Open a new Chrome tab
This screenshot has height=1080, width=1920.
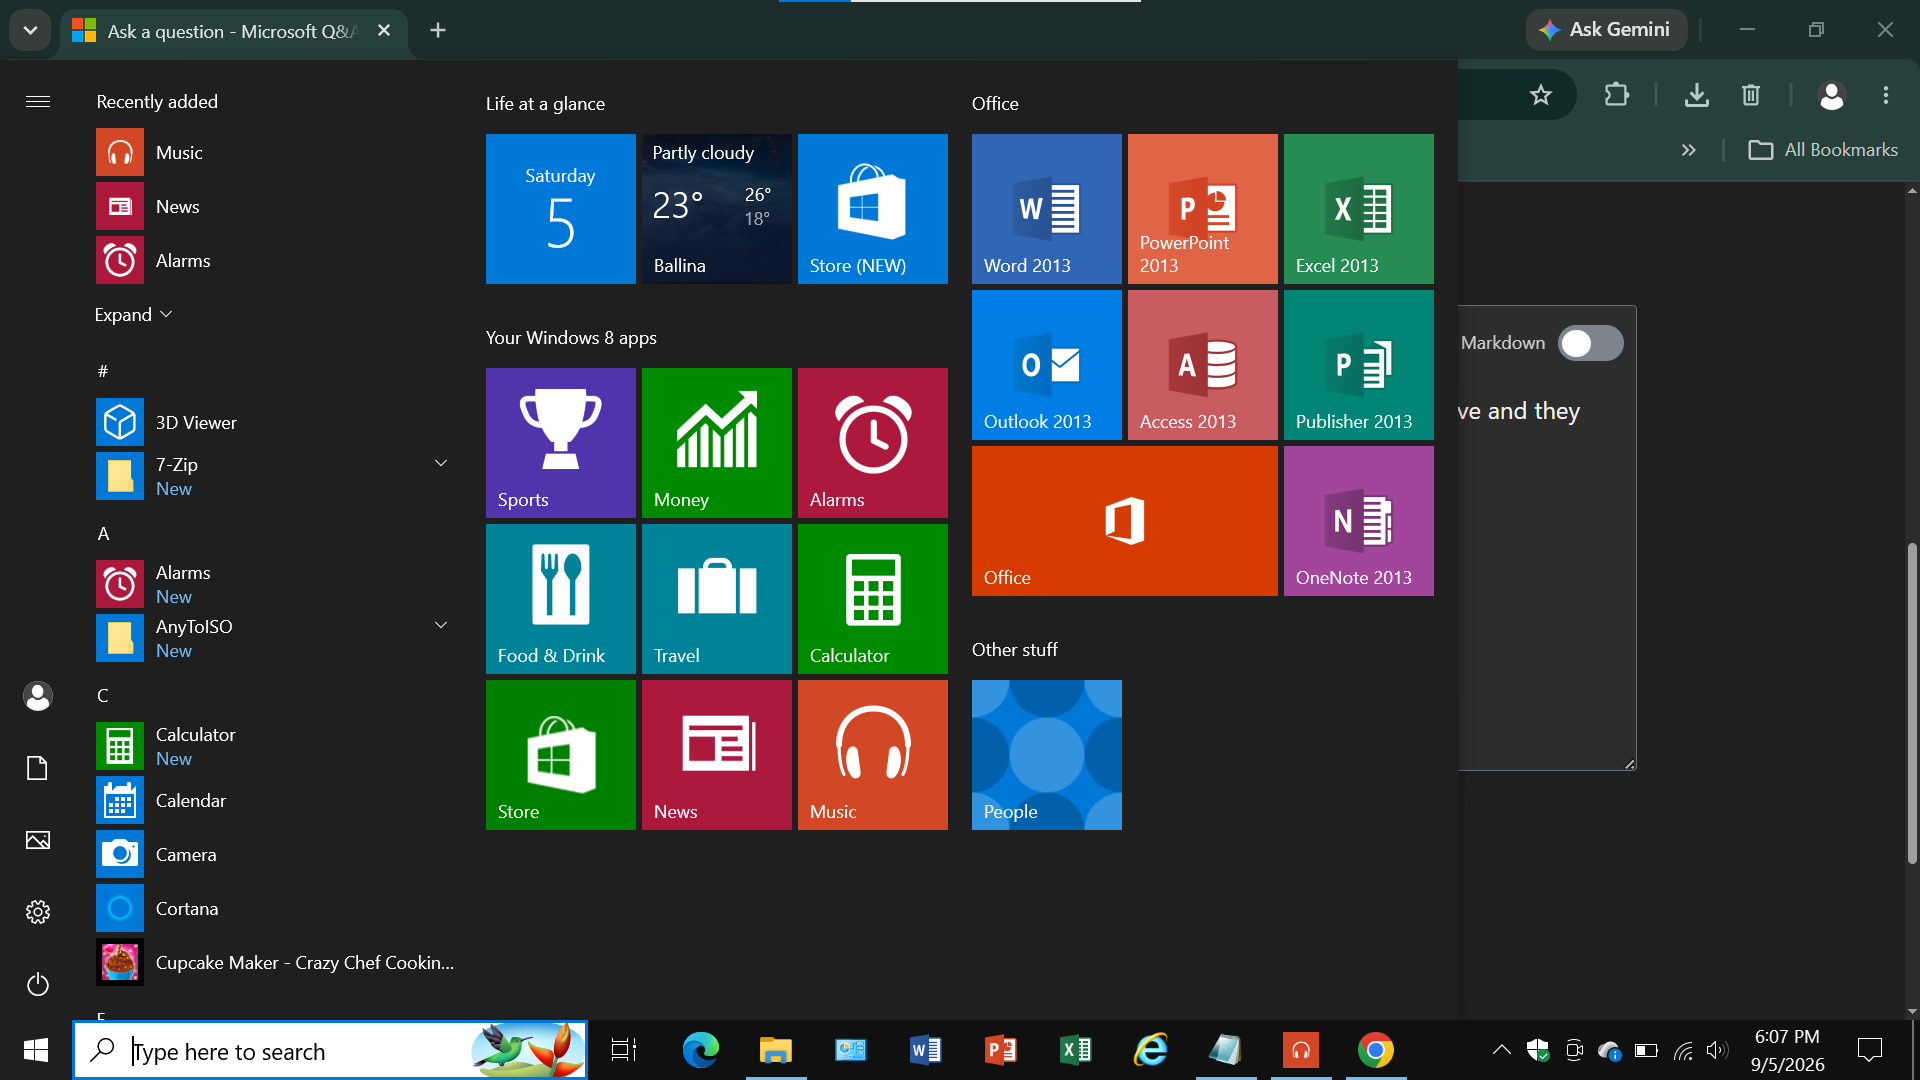click(438, 30)
